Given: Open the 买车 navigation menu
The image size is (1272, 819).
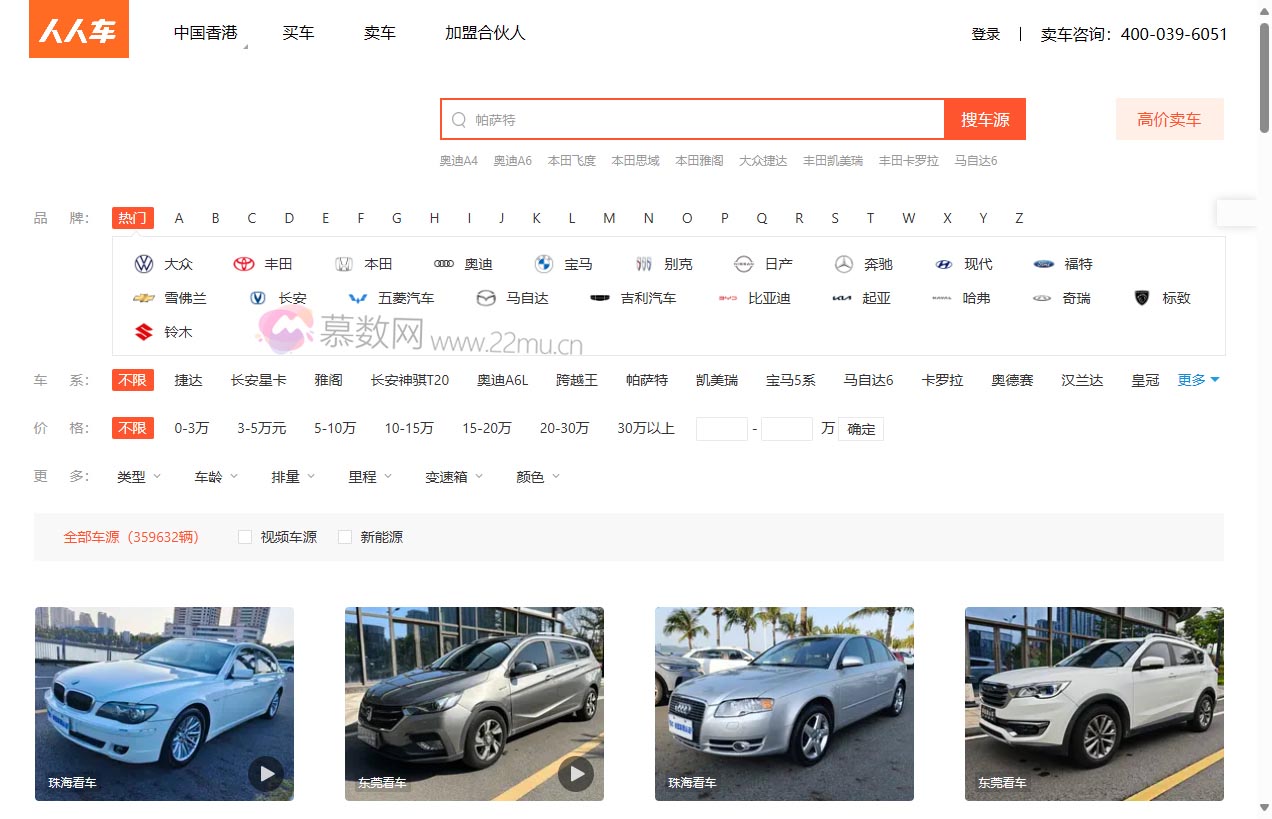Looking at the screenshot, I should coord(299,32).
